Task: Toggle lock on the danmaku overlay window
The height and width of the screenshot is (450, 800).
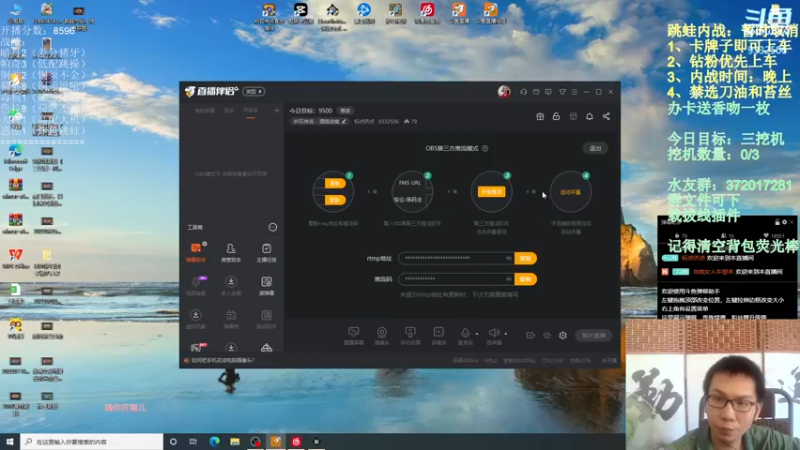Action: [x=777, y=222]
